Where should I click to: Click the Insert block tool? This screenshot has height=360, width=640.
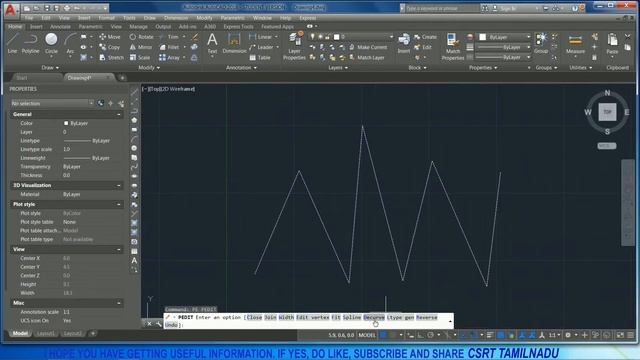tap(404, 43)
